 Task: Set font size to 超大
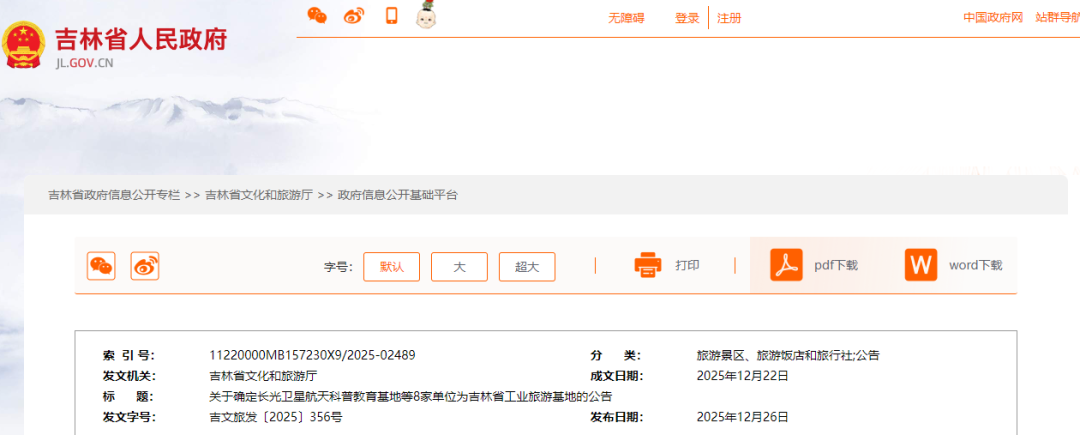pos(527,266)
